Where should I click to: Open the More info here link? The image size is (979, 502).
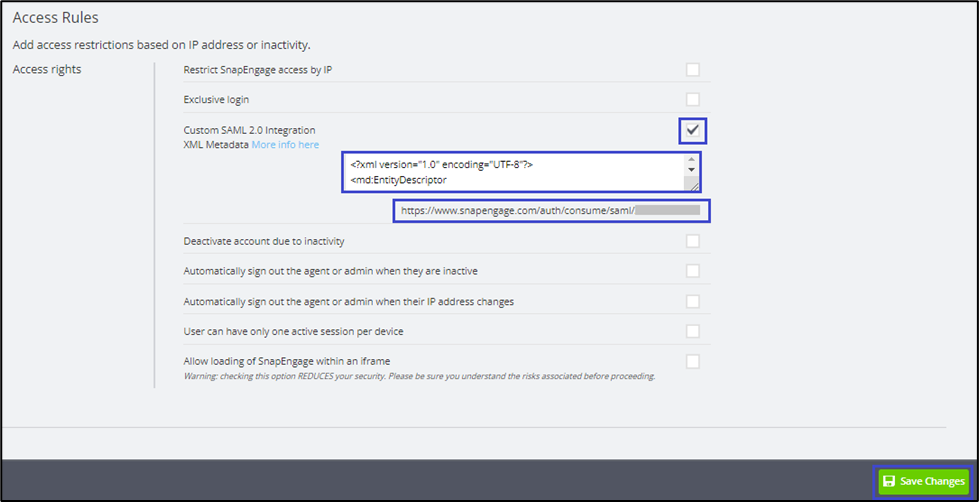(285, 145)
